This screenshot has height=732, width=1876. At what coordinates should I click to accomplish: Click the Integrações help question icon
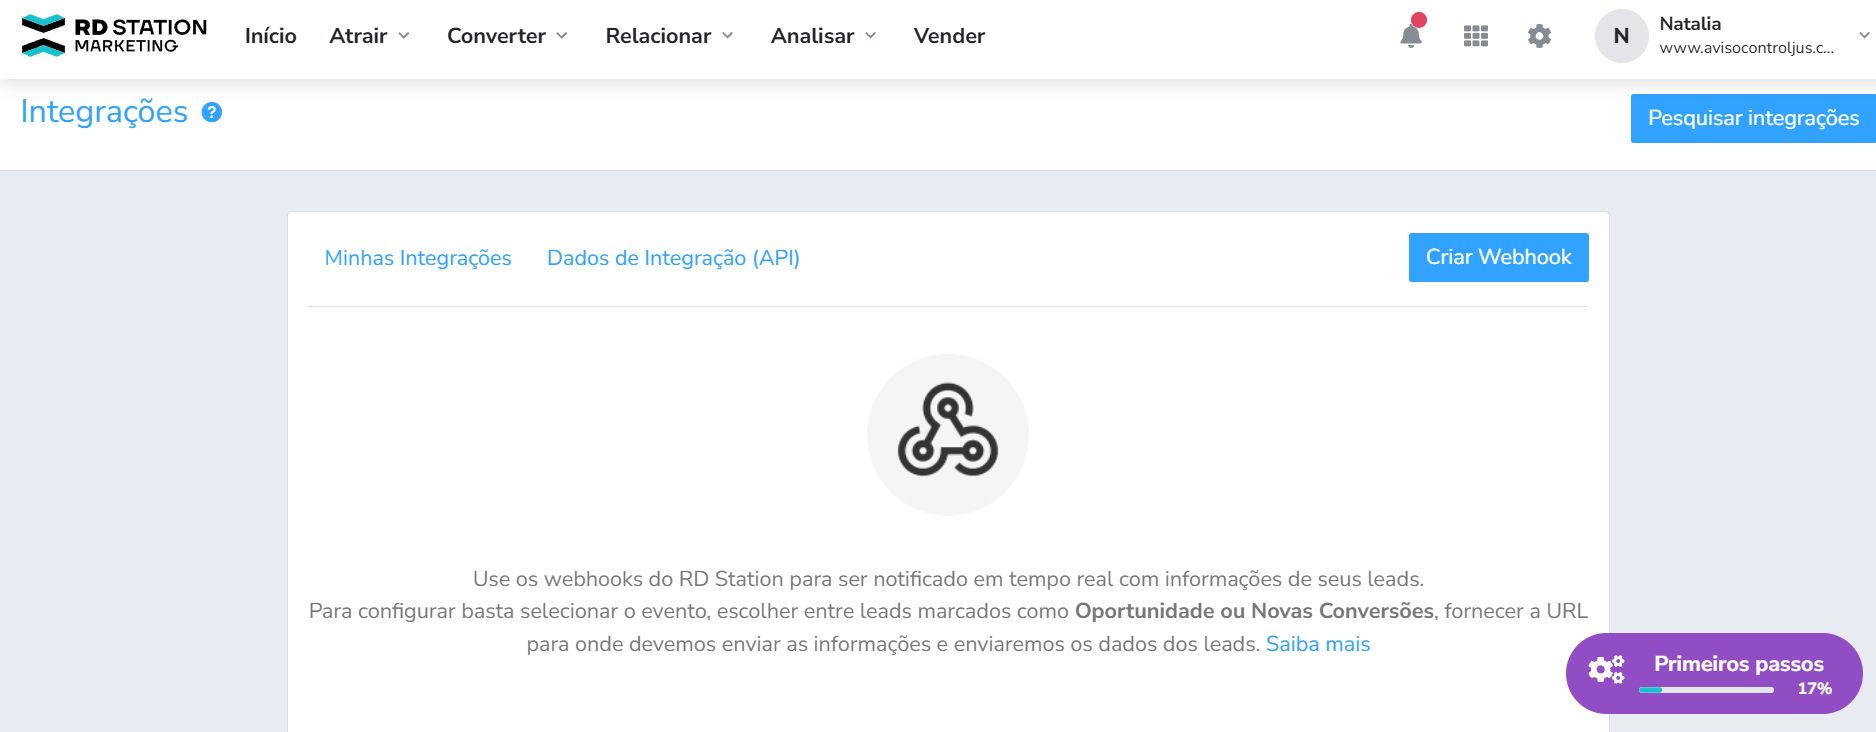click(x=212, y=112)
